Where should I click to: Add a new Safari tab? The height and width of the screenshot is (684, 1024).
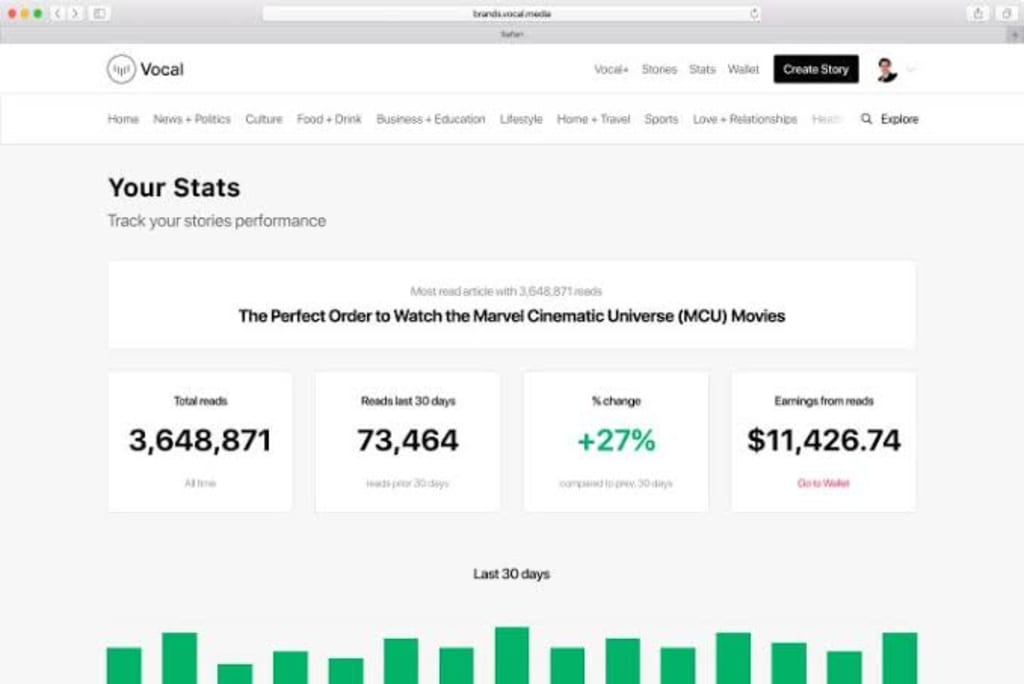1014,35
